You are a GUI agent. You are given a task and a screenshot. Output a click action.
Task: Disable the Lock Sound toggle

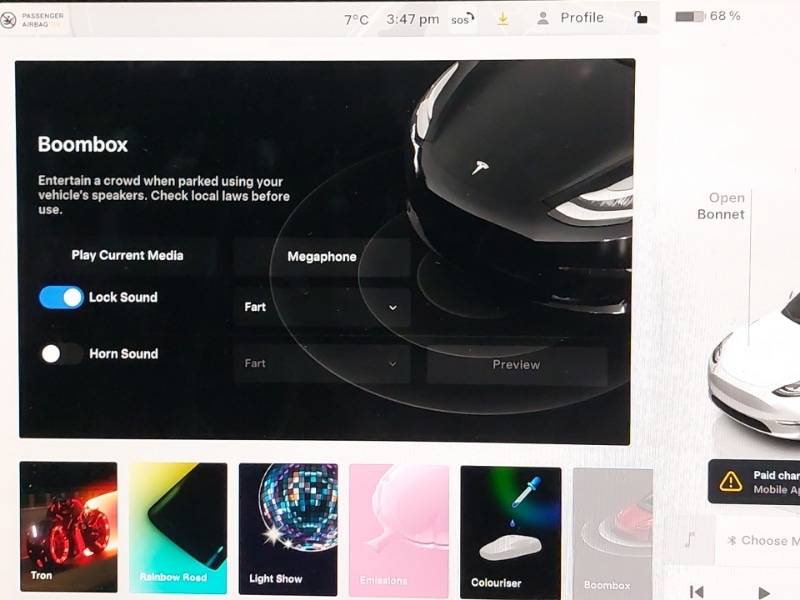coord(61,297)
